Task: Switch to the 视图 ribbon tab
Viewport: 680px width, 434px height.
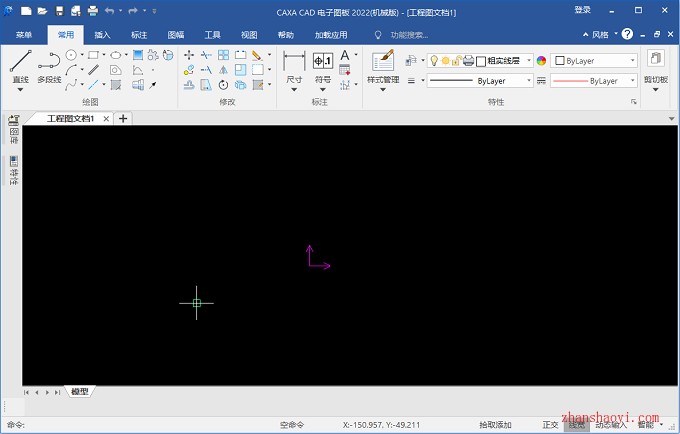Action: click(249, 35)
